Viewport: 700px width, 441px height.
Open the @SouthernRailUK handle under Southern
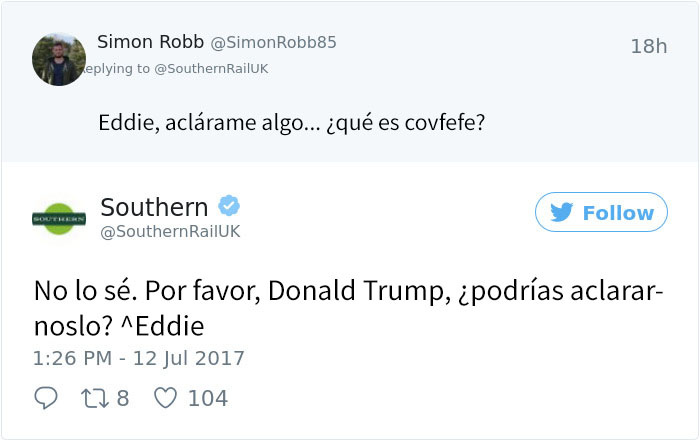(x=170, y=232)
